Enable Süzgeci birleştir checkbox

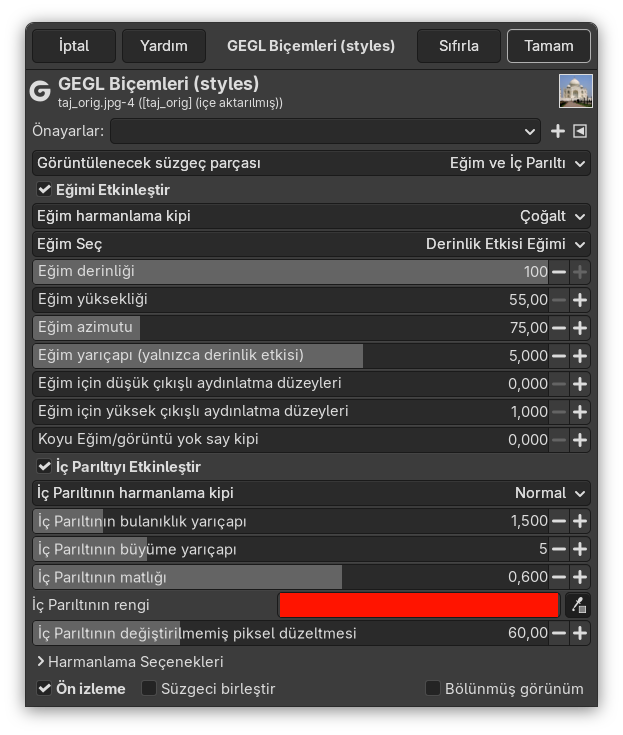[x=149, y=689]
